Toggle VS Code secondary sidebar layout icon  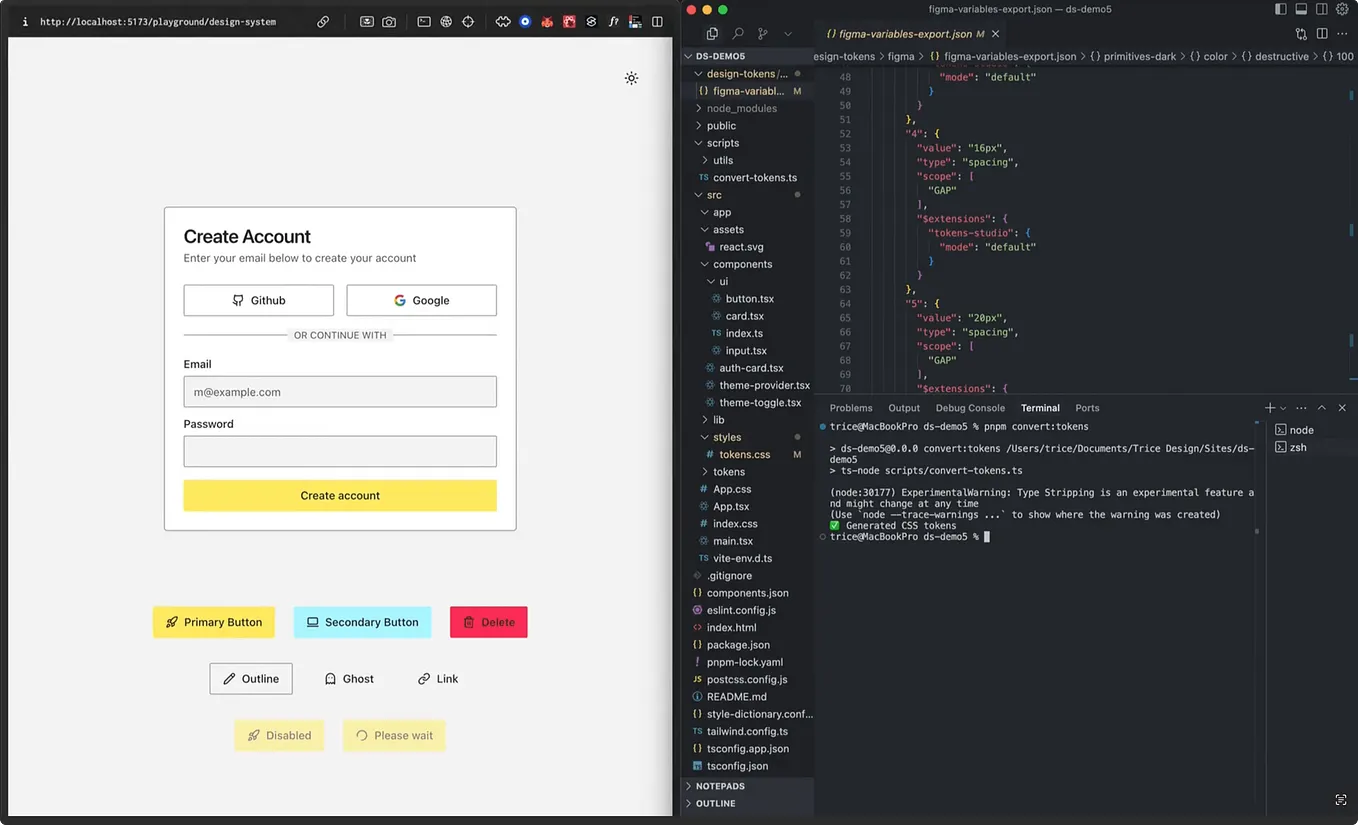pos(1321,9)
